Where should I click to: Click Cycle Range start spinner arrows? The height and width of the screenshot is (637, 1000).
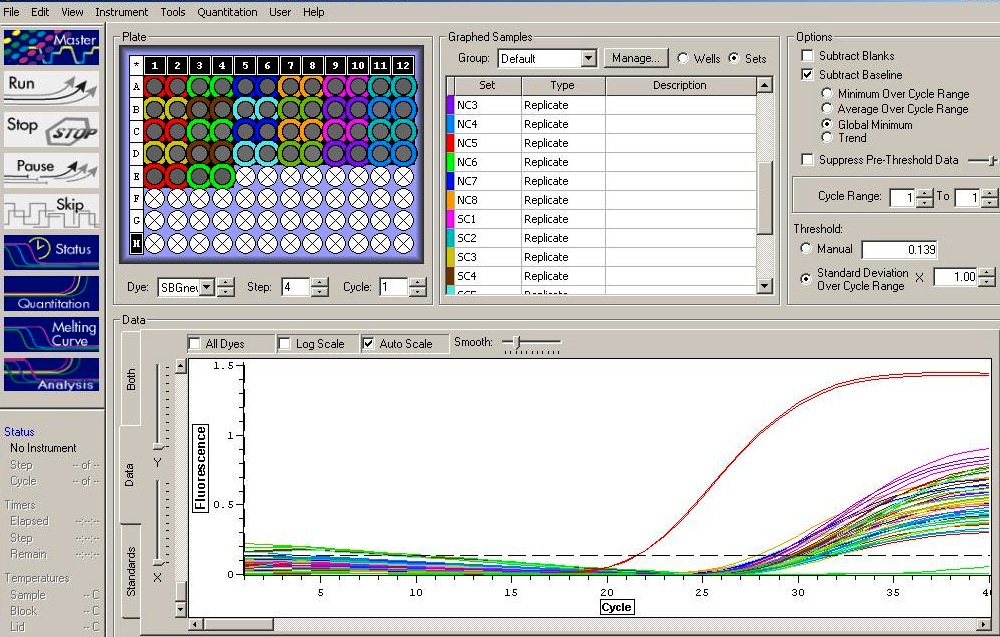(x=925, y=198)
